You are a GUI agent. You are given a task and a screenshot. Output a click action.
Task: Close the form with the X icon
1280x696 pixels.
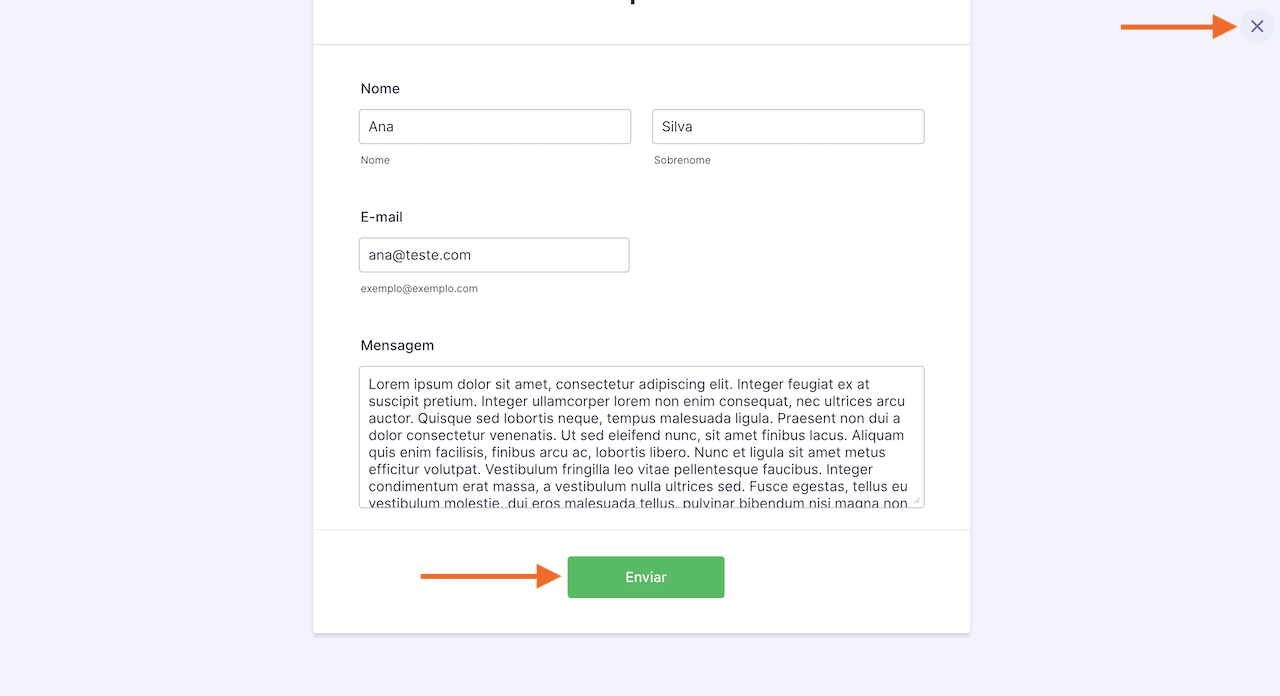tap(1257, 27)
